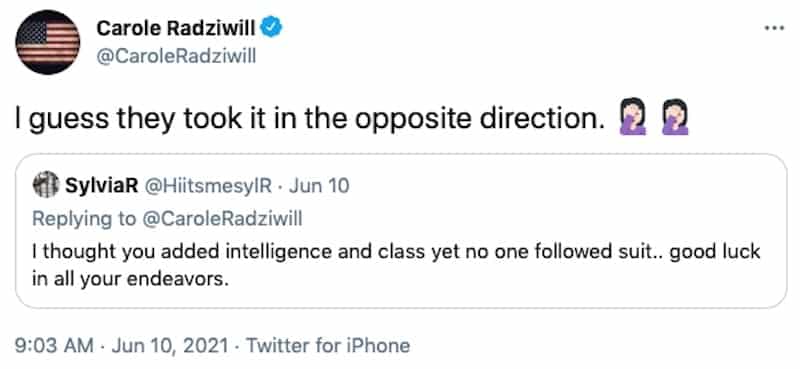Viewport: 800px width, 369px height.
Task: Click the 'Replying to' label text
Action: (x=84, y=219)
